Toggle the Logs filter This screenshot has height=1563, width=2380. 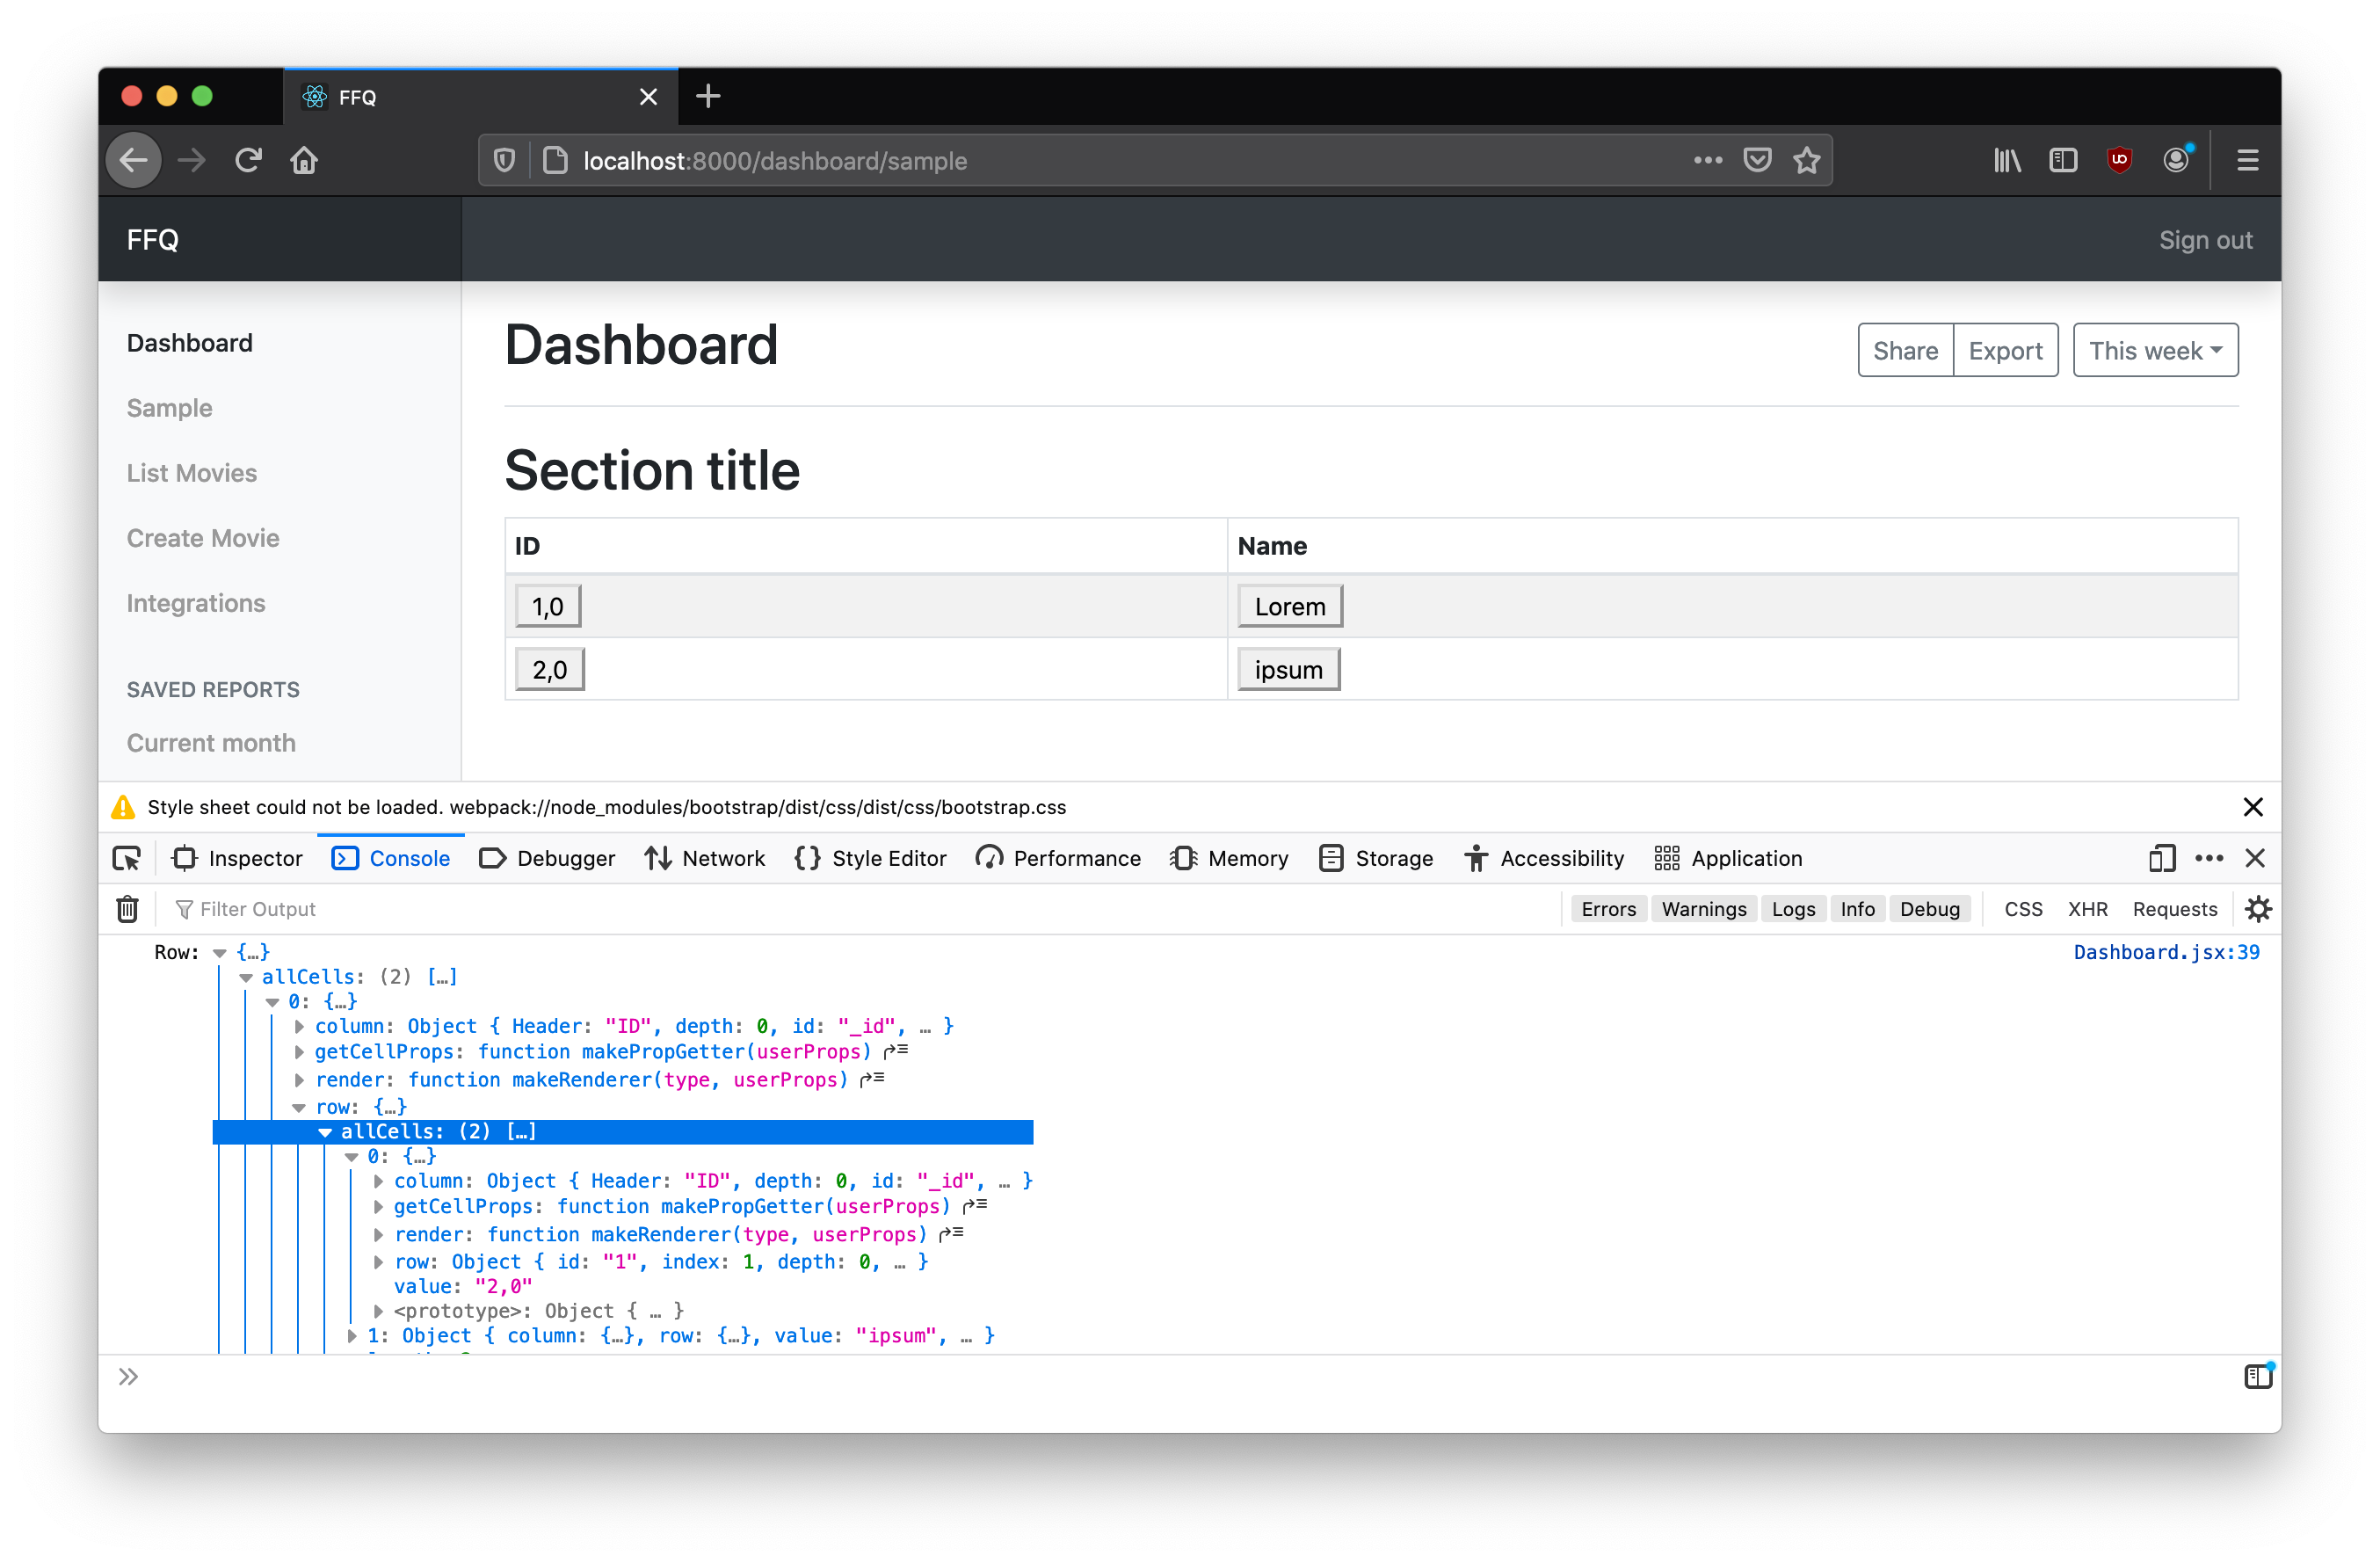1793,909
